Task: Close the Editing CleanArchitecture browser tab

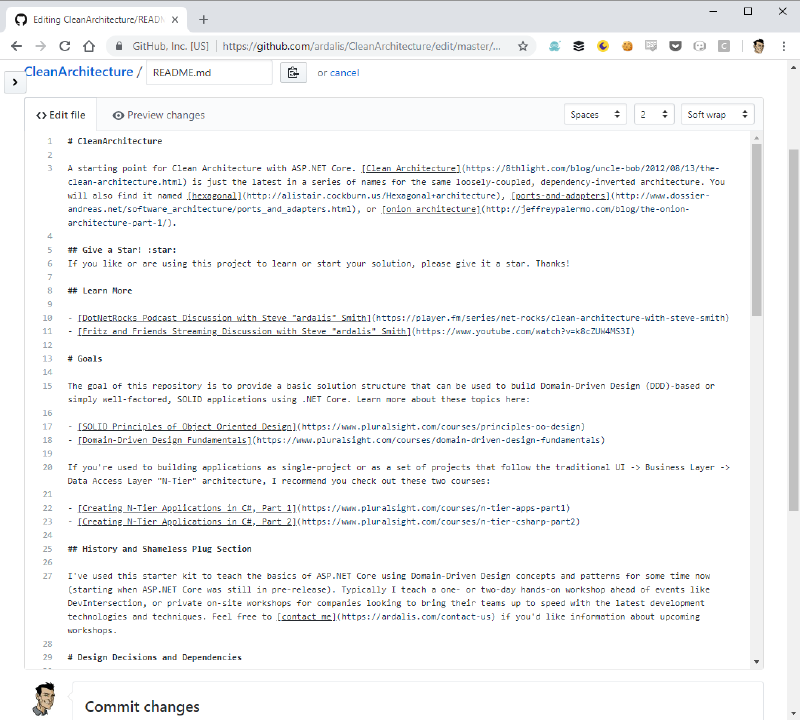Action: point(175,20)
